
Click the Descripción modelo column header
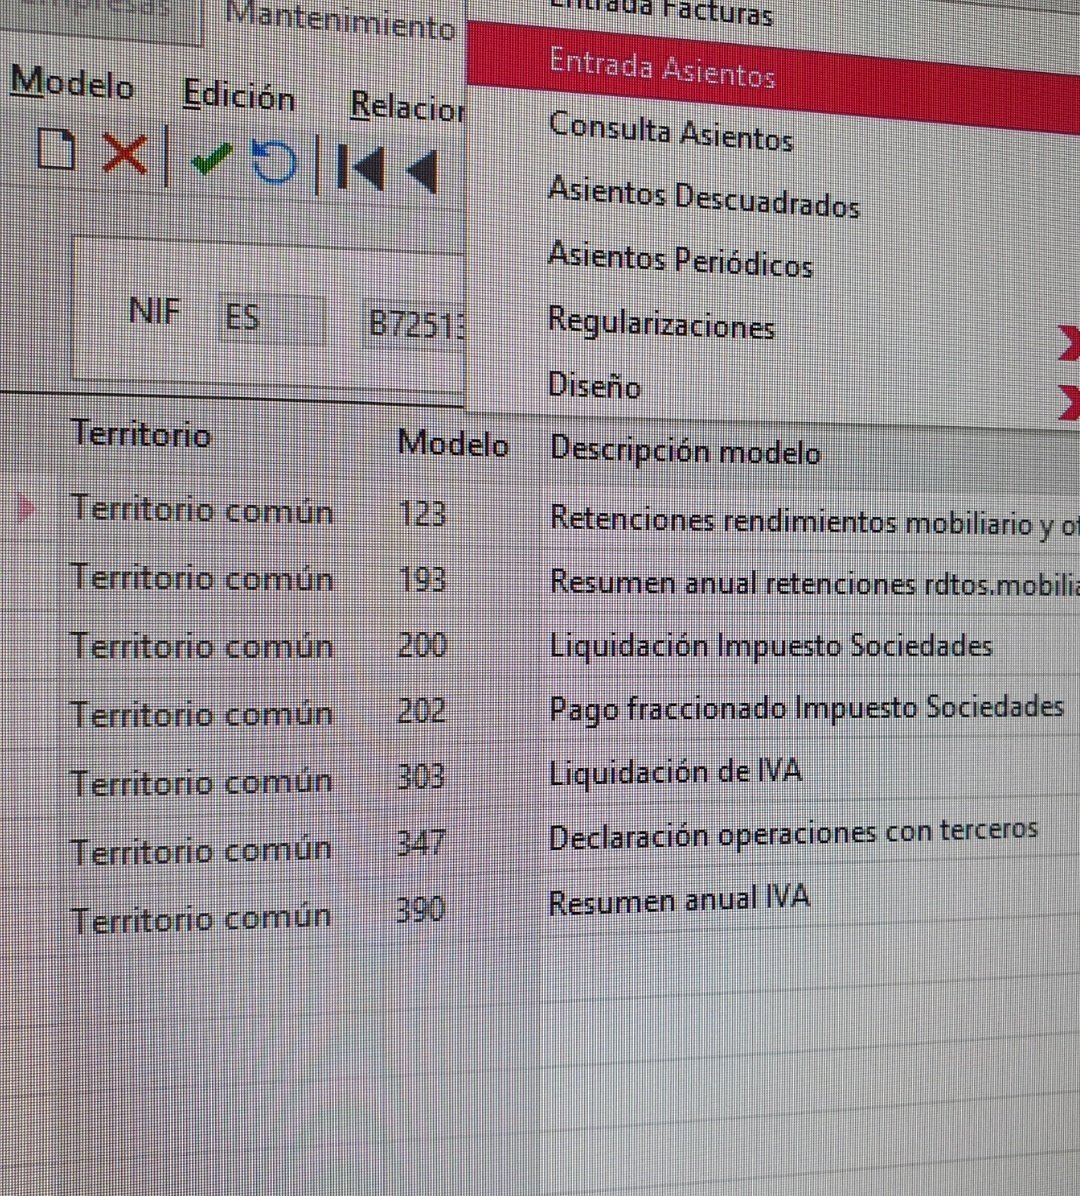point(685,451)
